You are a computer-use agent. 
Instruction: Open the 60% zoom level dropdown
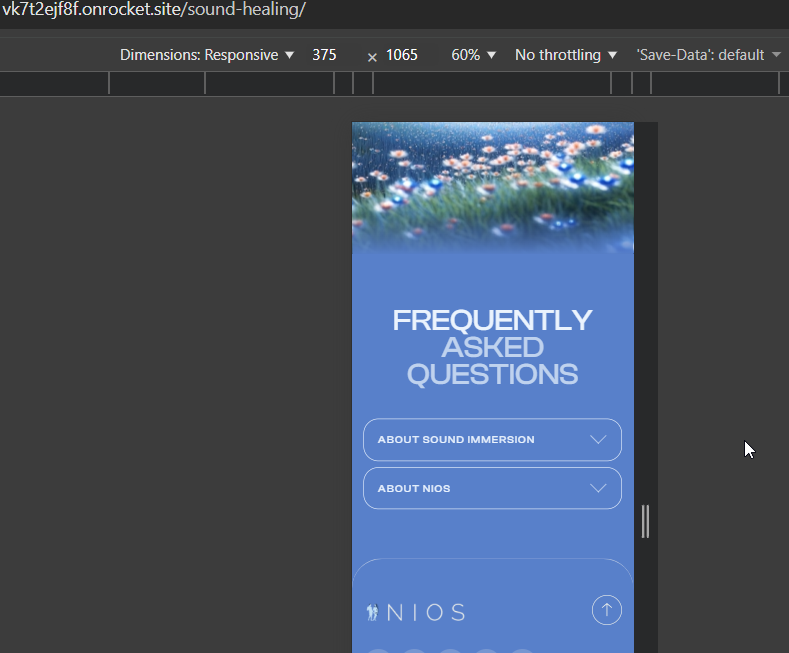point(473,55)
